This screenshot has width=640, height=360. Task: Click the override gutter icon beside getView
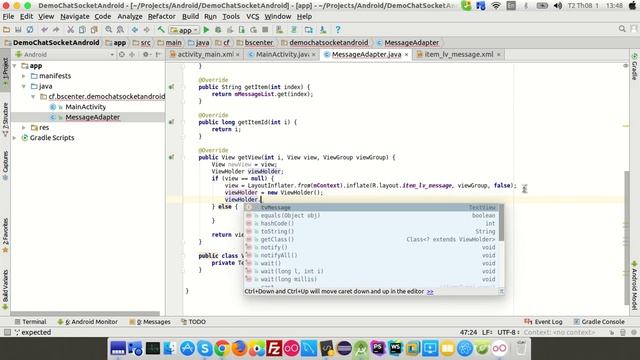pos(171,157)
